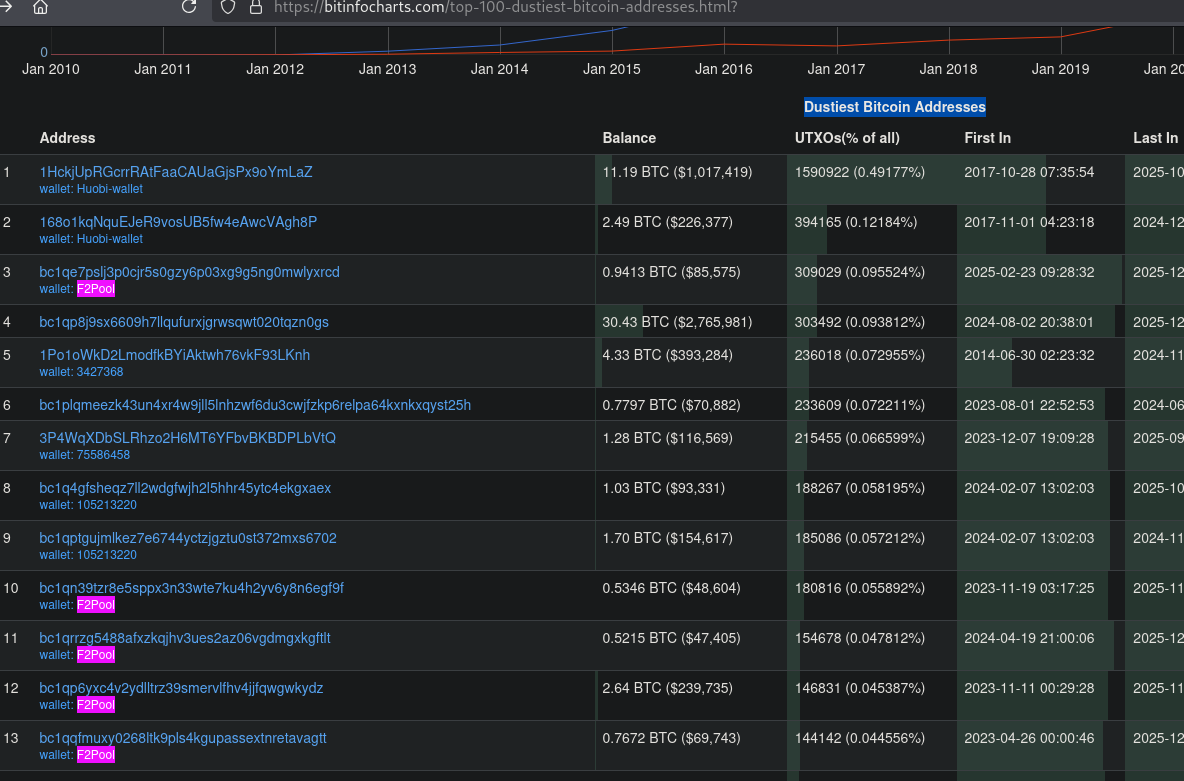Open long bc1plqmeezk43un4xr4w9jll5 taproot address
Viewport: 1184px width, 781px height.
tap(255, 405)
